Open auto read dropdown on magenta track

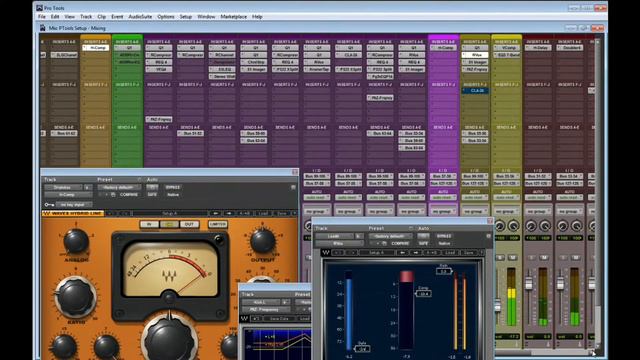[x=443, y=198]
